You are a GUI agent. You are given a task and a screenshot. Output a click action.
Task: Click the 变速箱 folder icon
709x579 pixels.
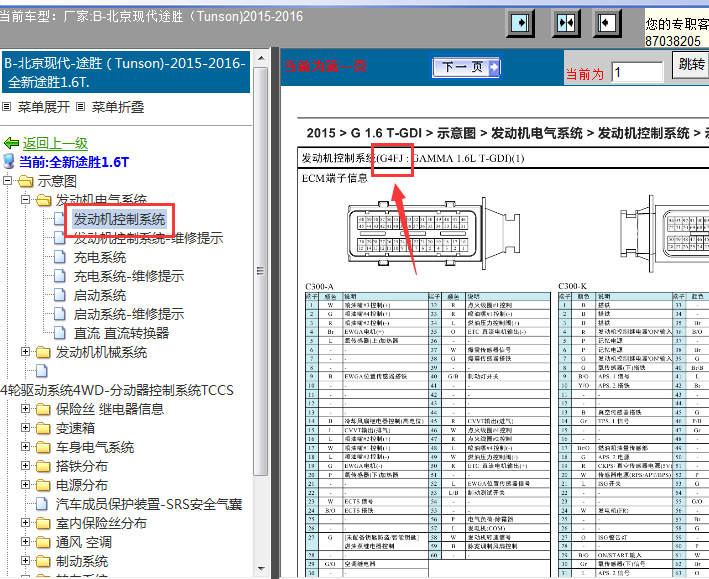coord(44,428)
